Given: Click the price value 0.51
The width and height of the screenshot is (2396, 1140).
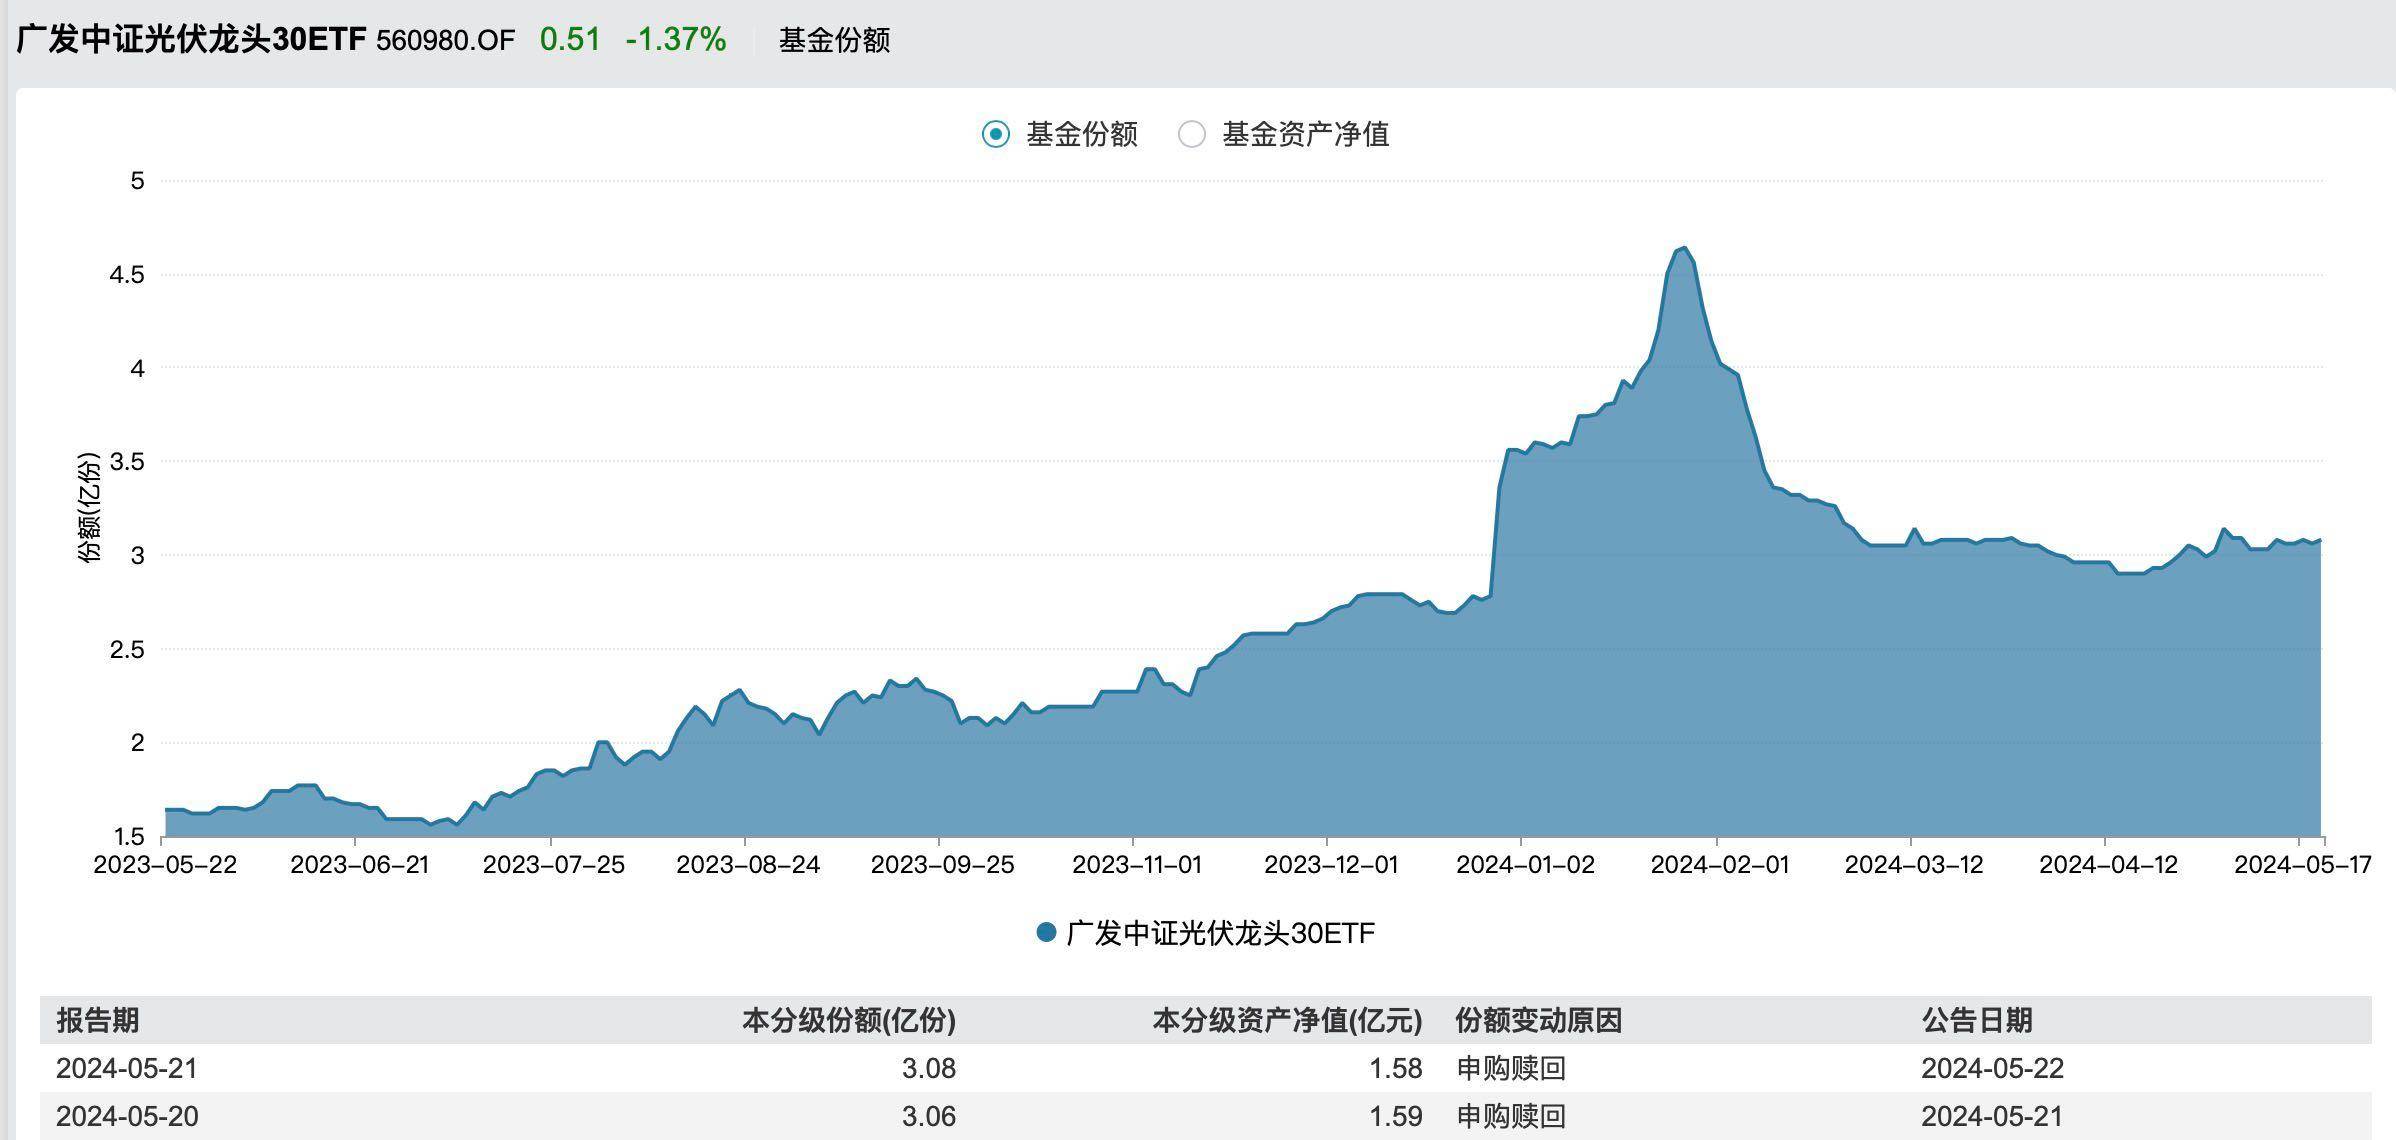Looking at the screenshot, I should pyautogui.click(x=569, y=39).
